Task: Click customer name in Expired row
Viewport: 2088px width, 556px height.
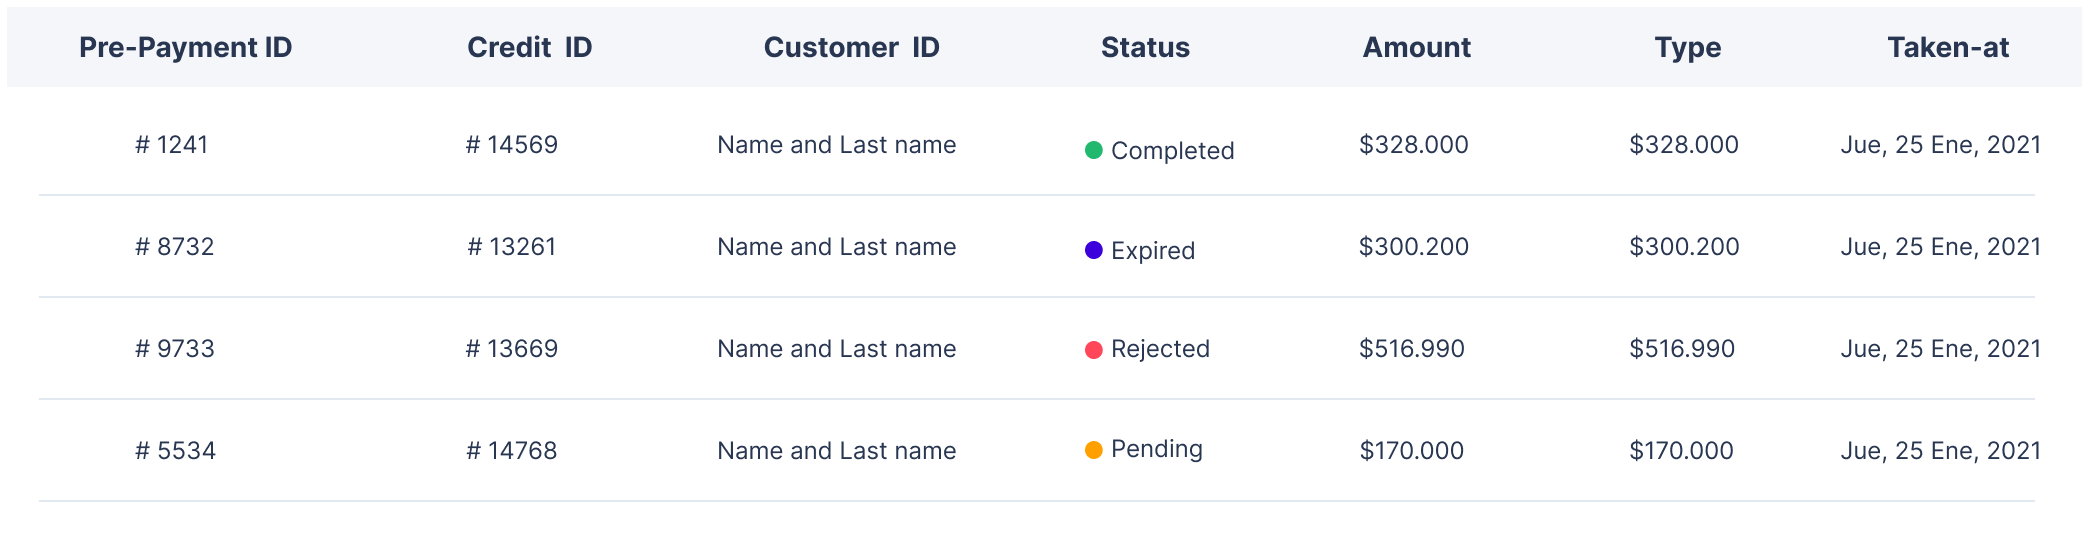Action: coord(837,247)
